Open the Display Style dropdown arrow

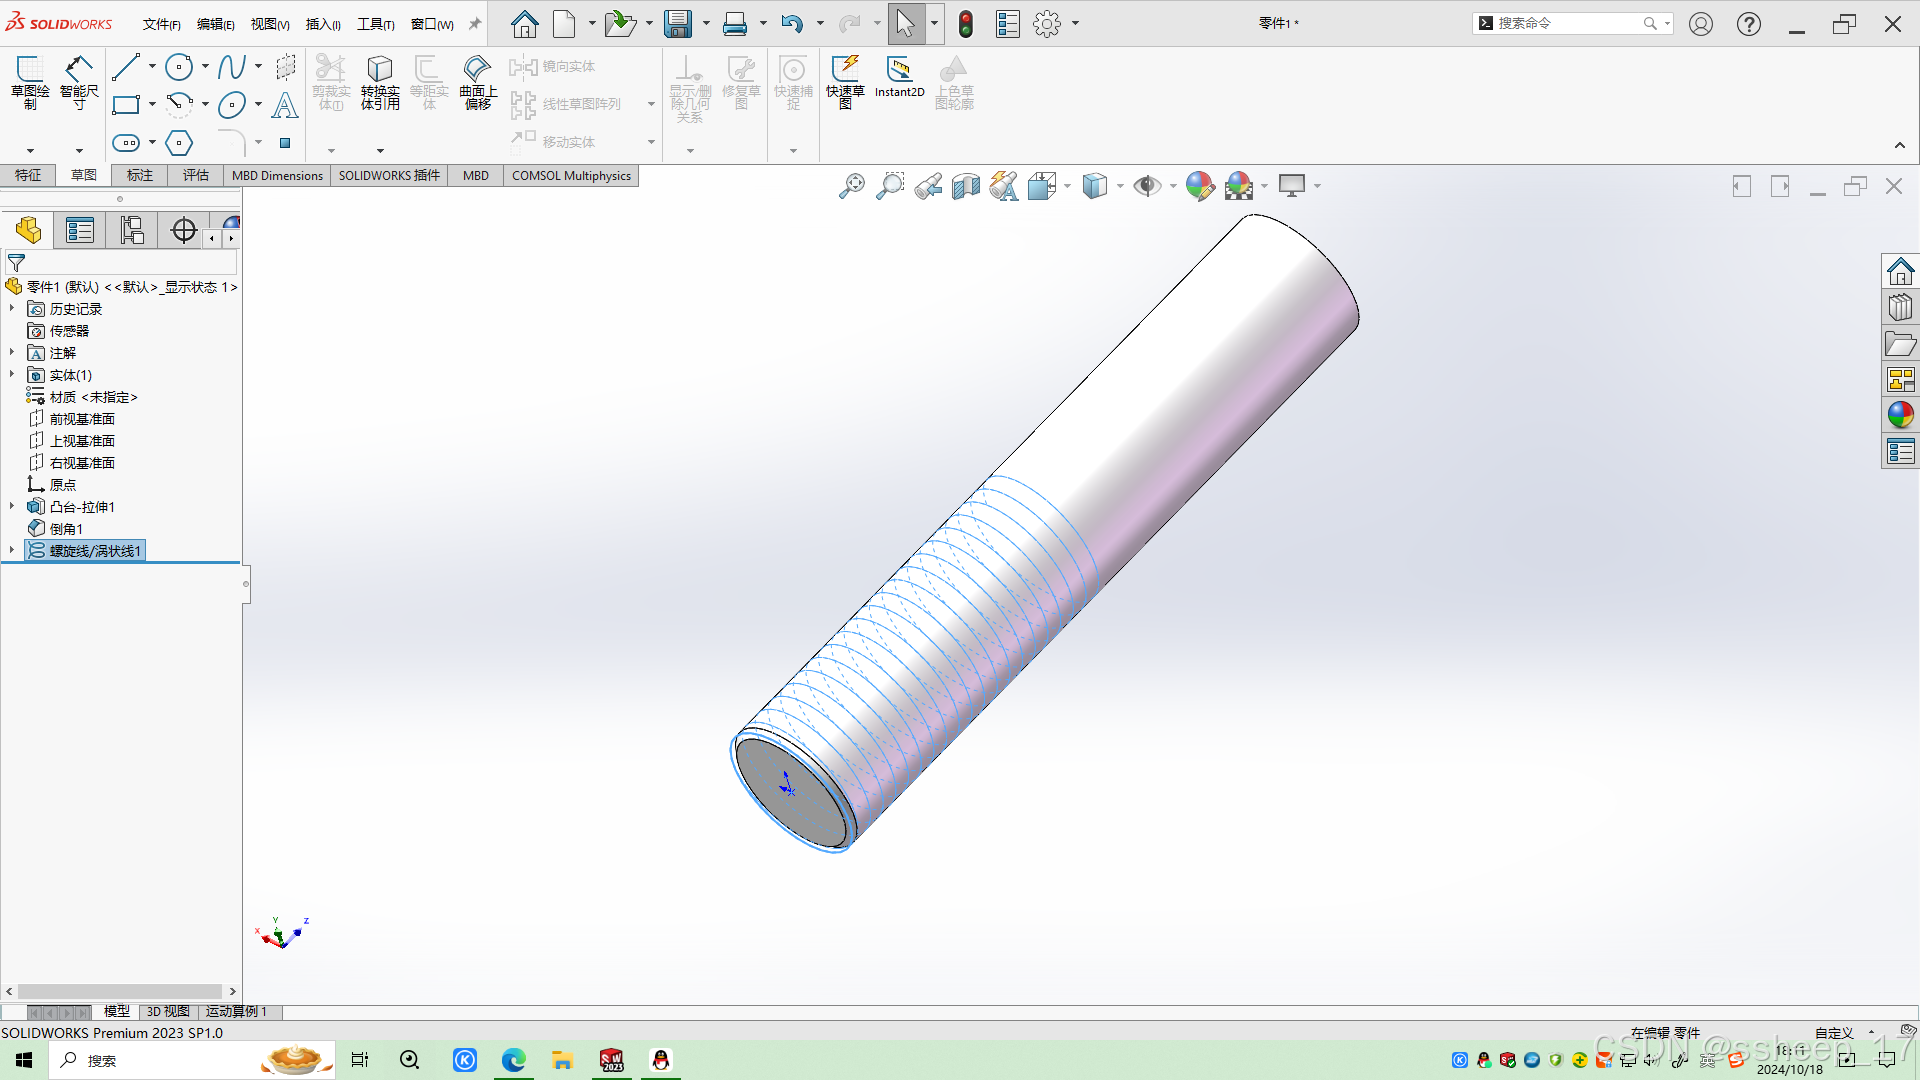1120,186
